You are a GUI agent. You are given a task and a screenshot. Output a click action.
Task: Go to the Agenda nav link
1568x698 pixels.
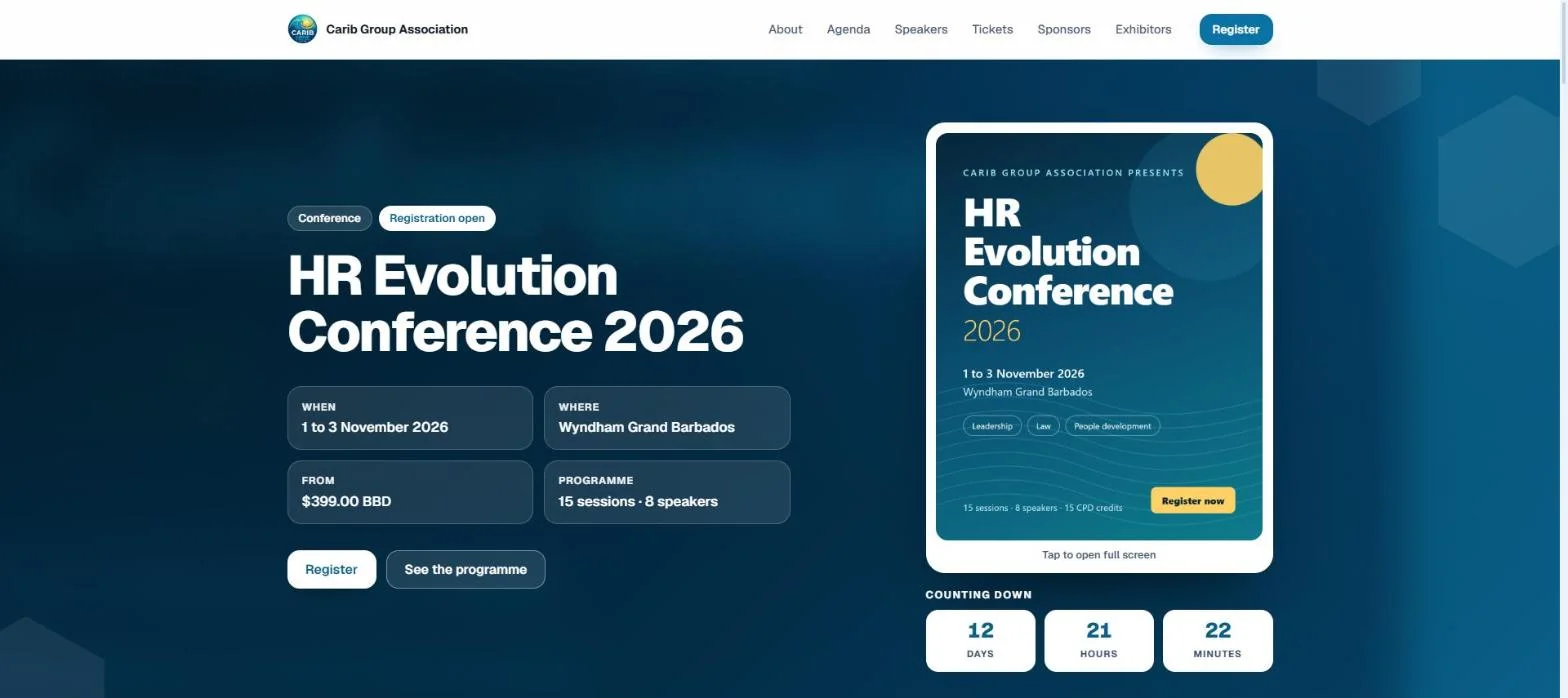pyautogui.click(x=848, y=29)
